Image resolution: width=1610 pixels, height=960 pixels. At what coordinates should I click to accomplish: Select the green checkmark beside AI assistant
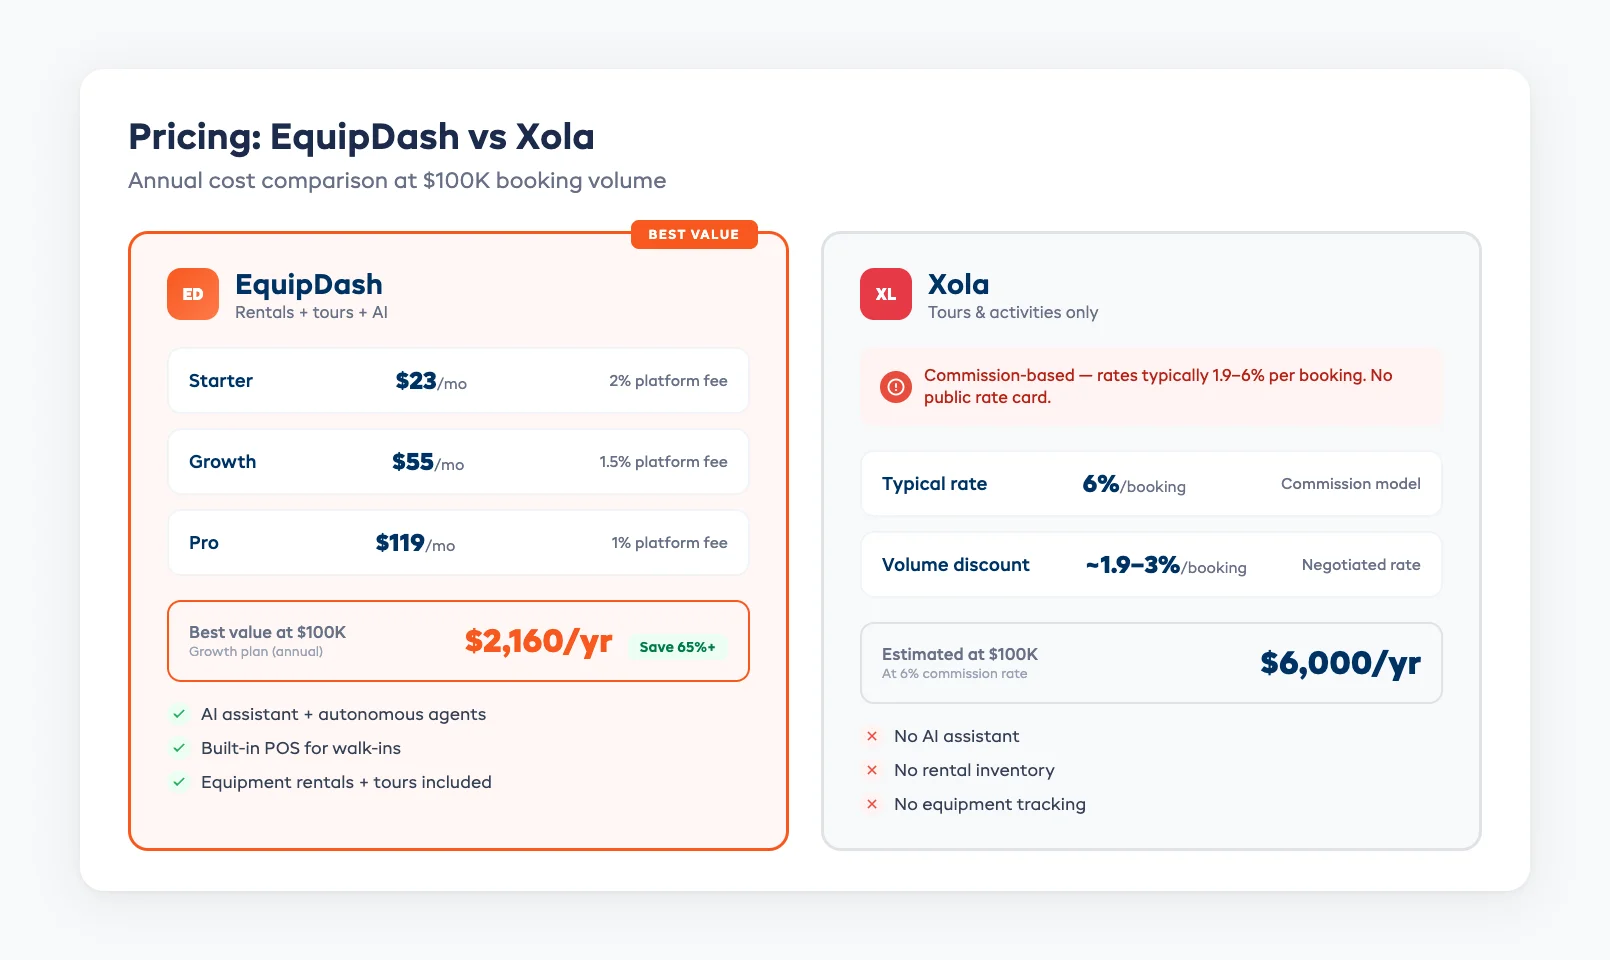[x=179, y=714]
